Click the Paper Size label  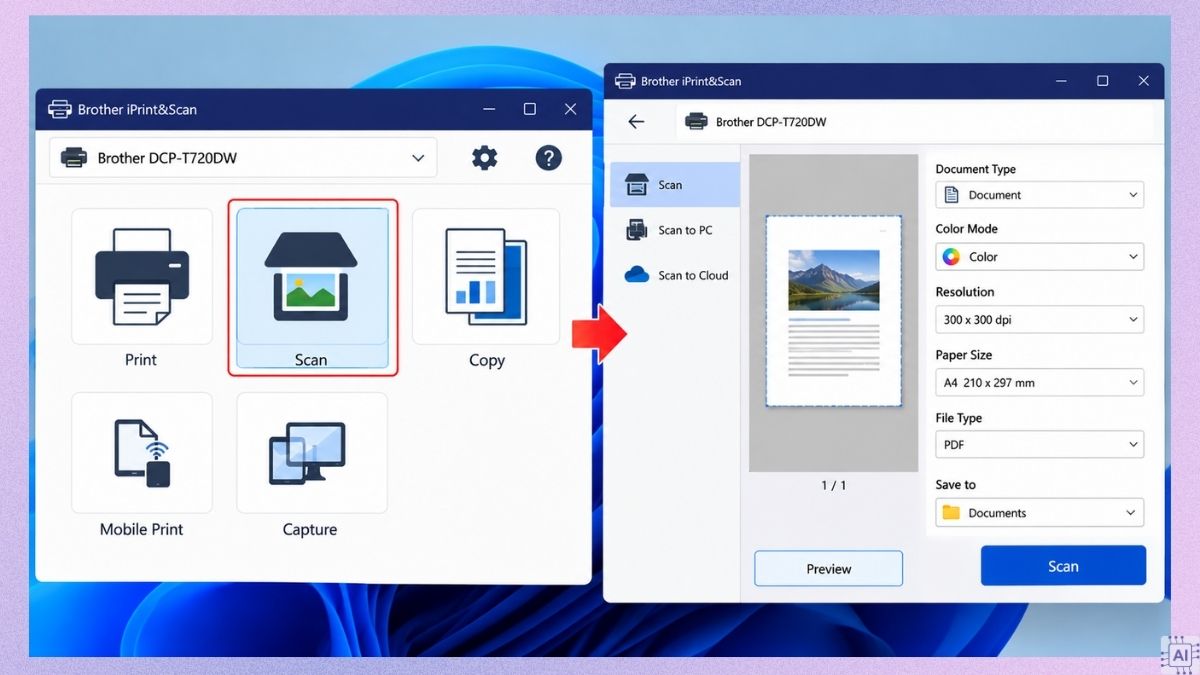coord(964,355)
